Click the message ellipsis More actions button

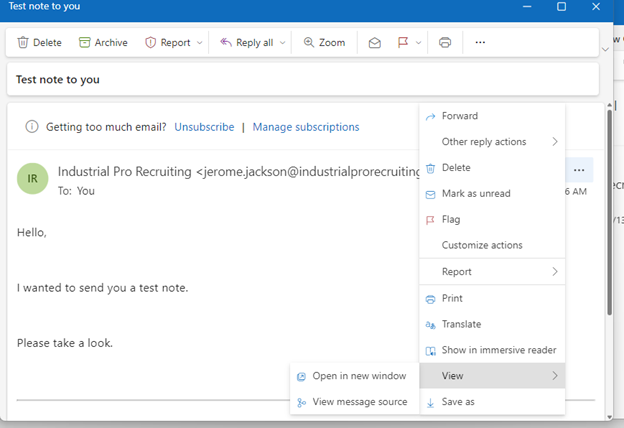tap(579, 170)
